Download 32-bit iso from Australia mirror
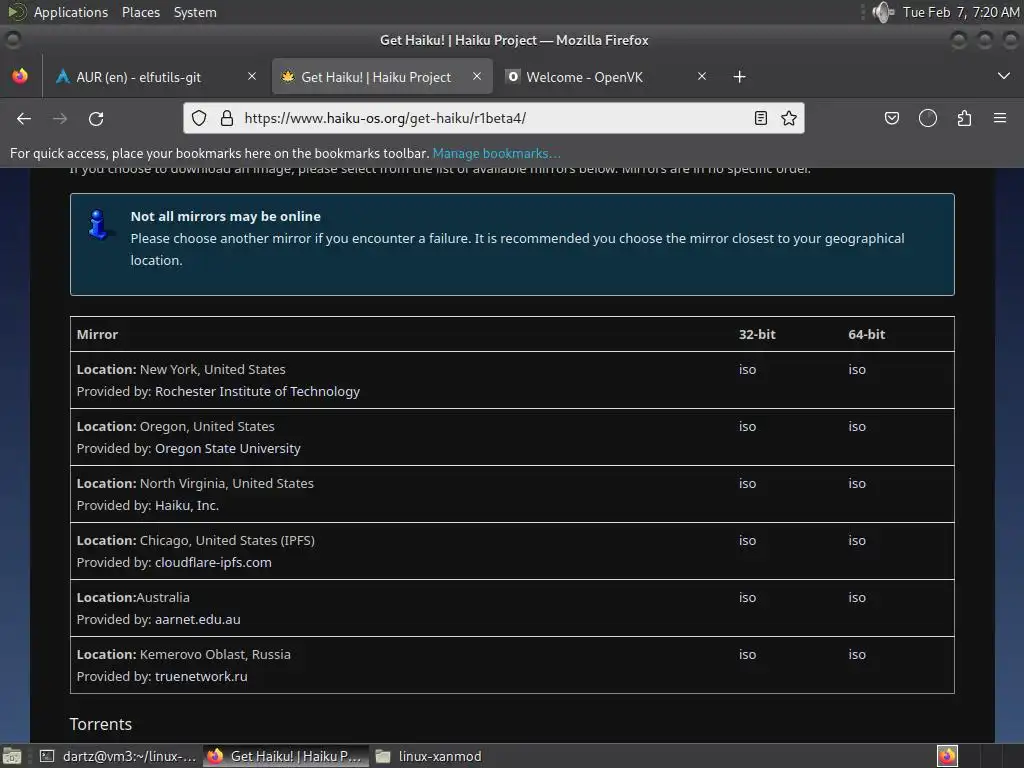The width and height of the screenshot is (1024, 768). [x=747, y=598]
